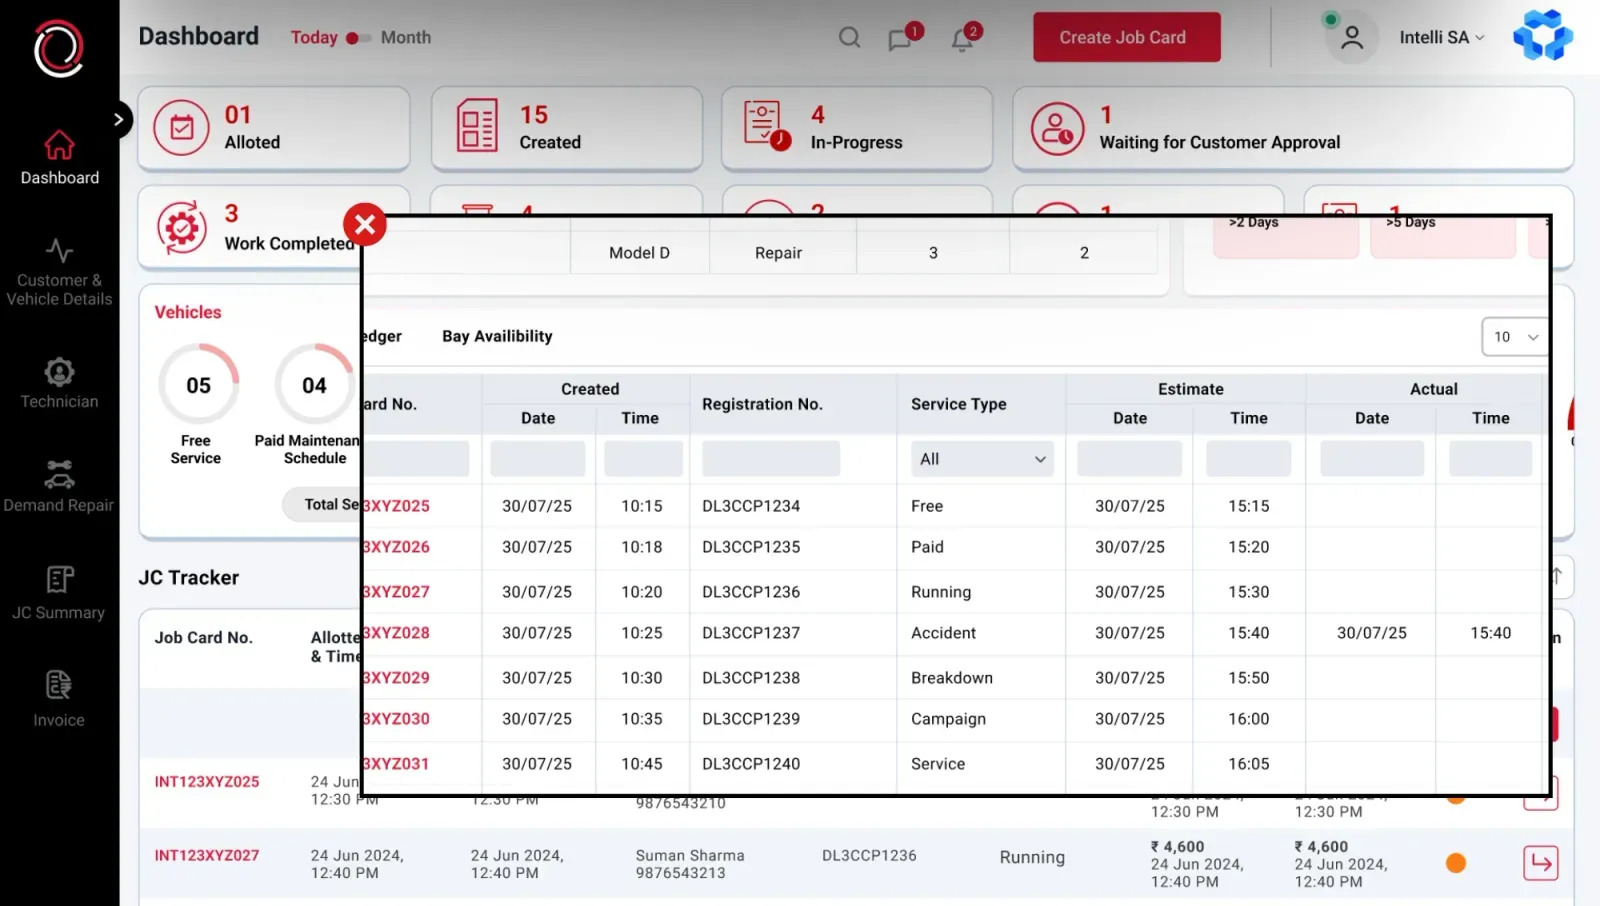Viewport: 1600px width, 906px height.
Task: Open the notifications bell icon
Action: [x=962, y=40]
